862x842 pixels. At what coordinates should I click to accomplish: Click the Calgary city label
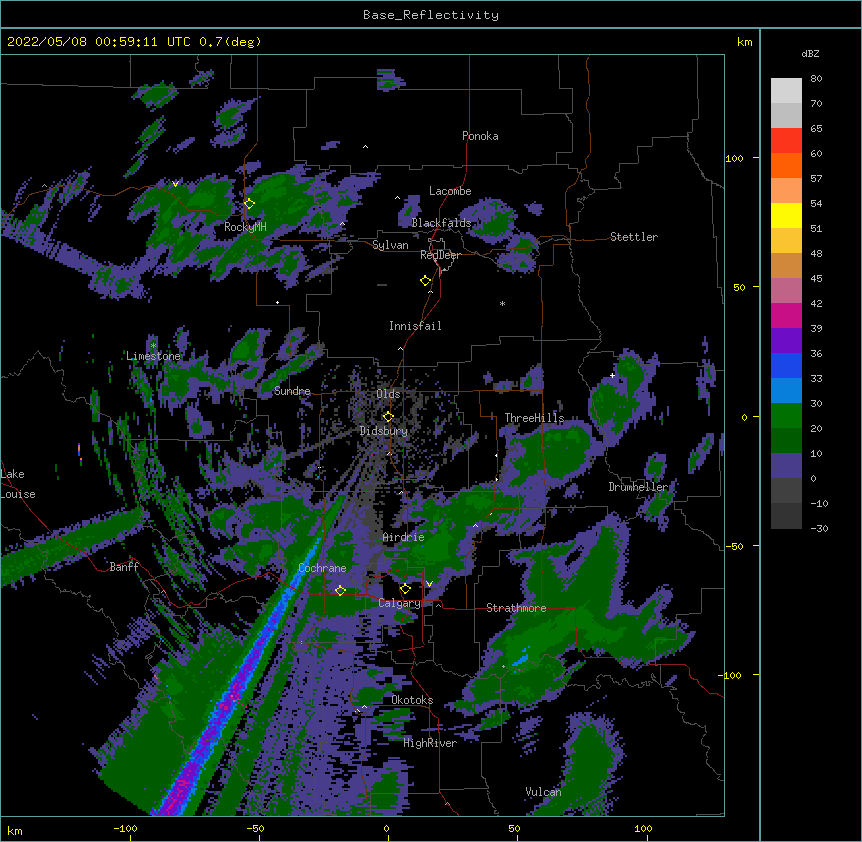click(x=399, y=603)
